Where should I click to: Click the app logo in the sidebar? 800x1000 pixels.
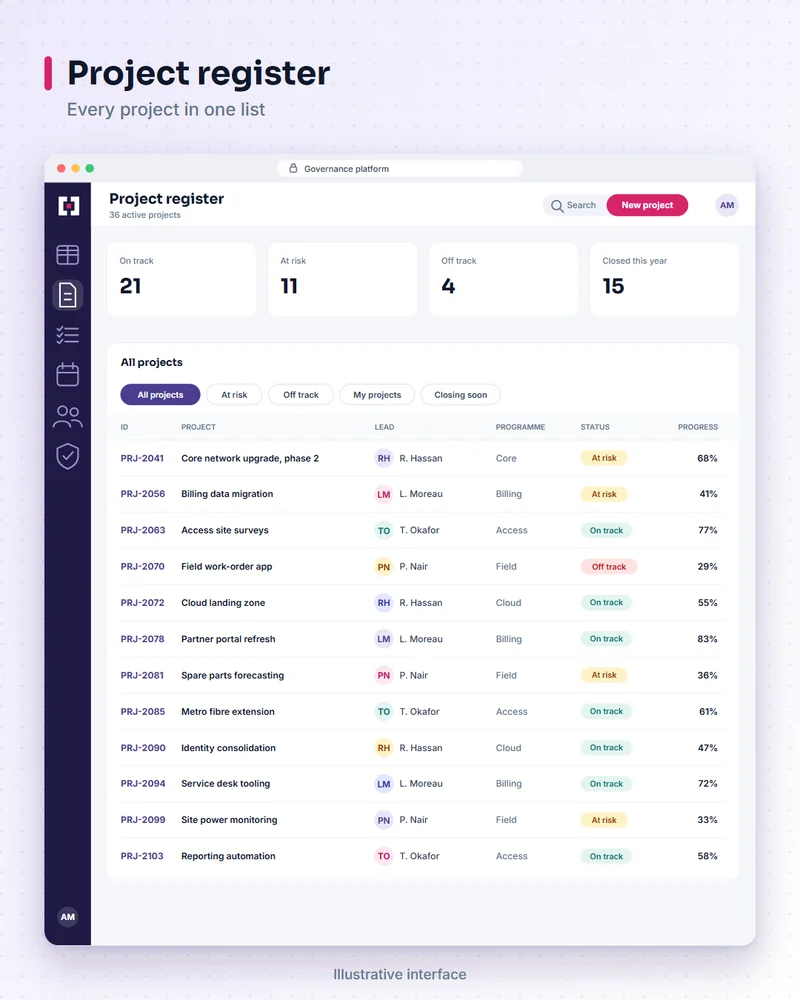(68, 206)
